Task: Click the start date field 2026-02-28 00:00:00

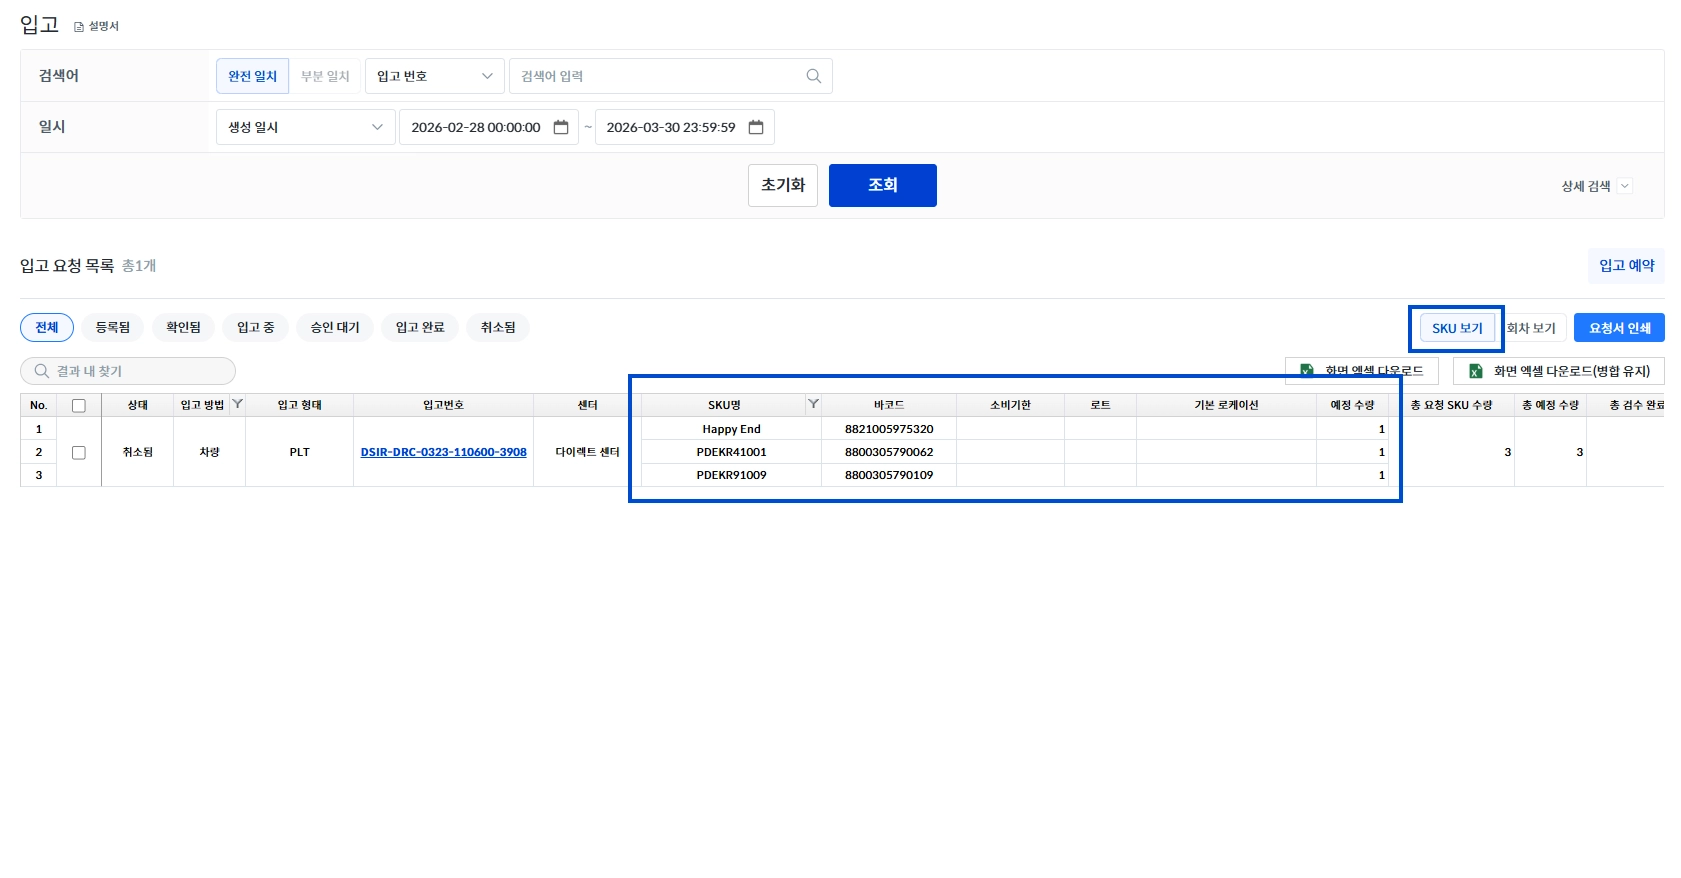Action: point(489,127)
